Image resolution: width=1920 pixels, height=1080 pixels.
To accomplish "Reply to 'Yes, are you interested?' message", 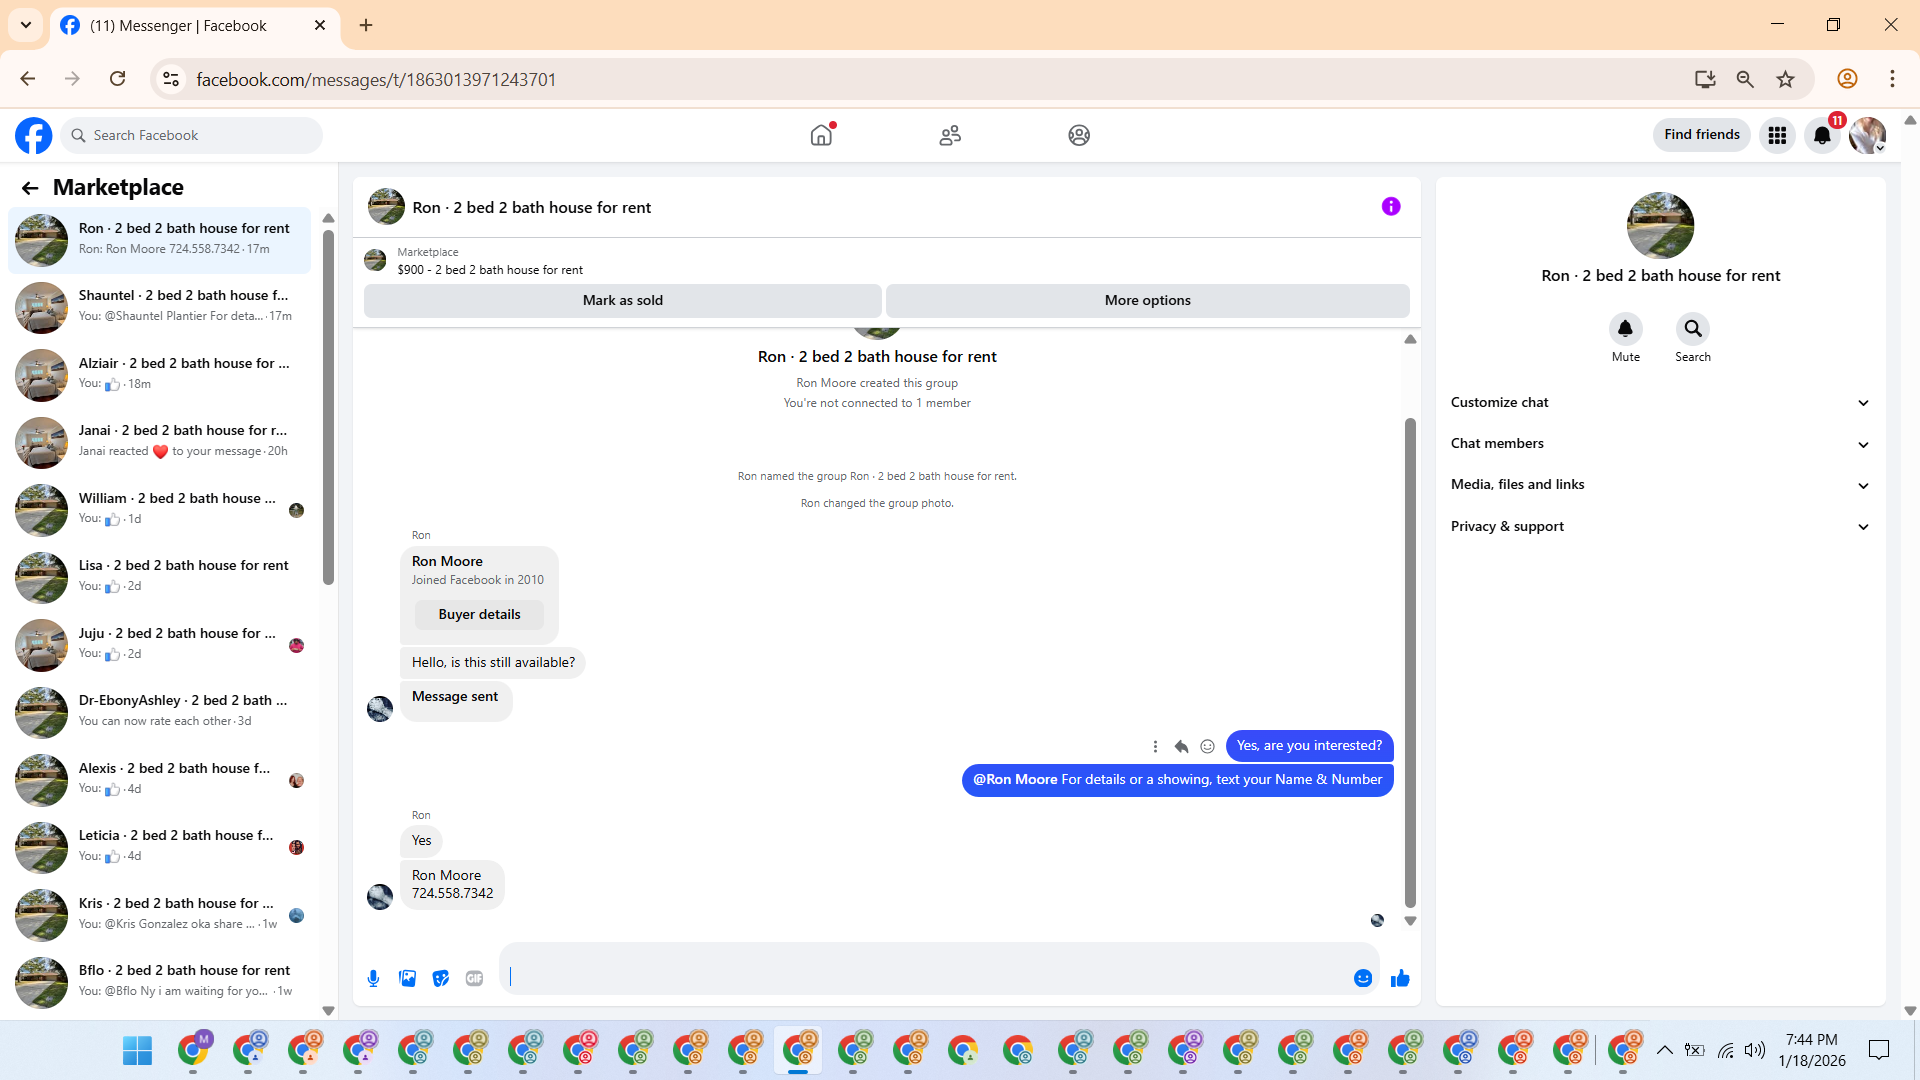I will pyautogui.click(x=1181, y=746).
